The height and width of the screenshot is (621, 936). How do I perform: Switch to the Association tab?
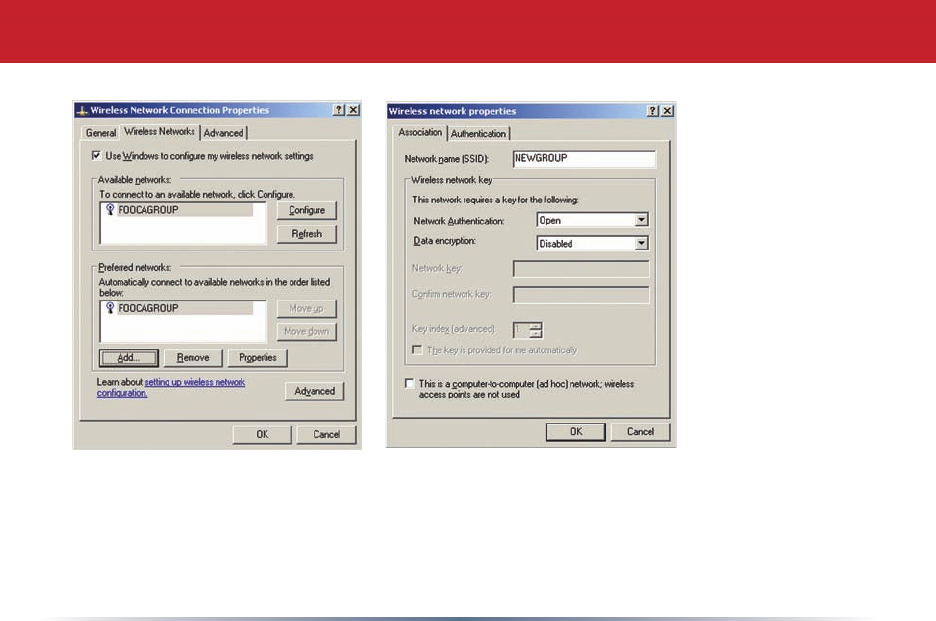click(x=420, y=132)
